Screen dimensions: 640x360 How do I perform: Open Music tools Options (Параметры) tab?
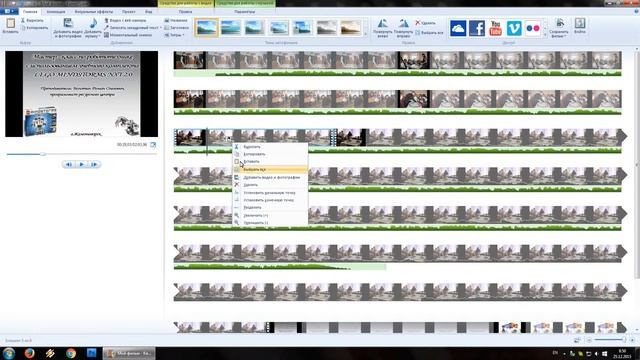pos(244,12)
